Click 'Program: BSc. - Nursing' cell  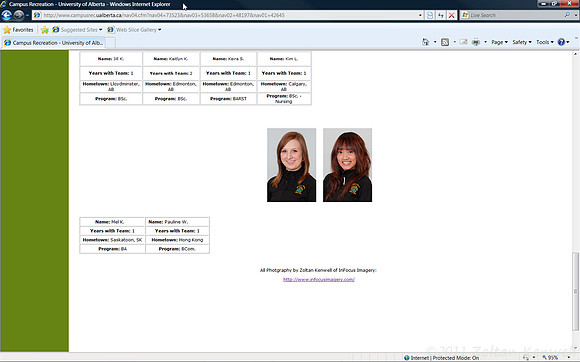coord(284,99)
